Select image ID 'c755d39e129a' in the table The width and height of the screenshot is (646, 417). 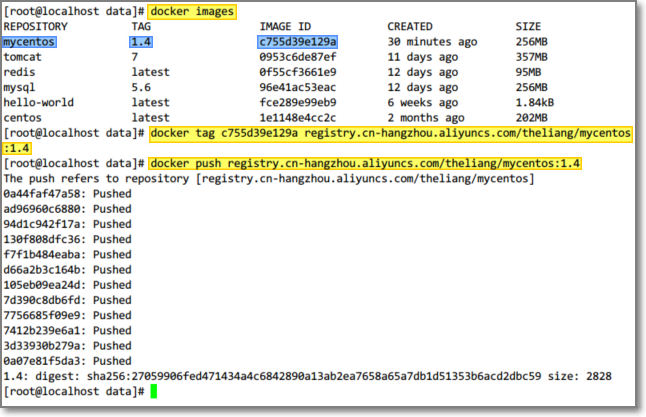click(297, 42)
